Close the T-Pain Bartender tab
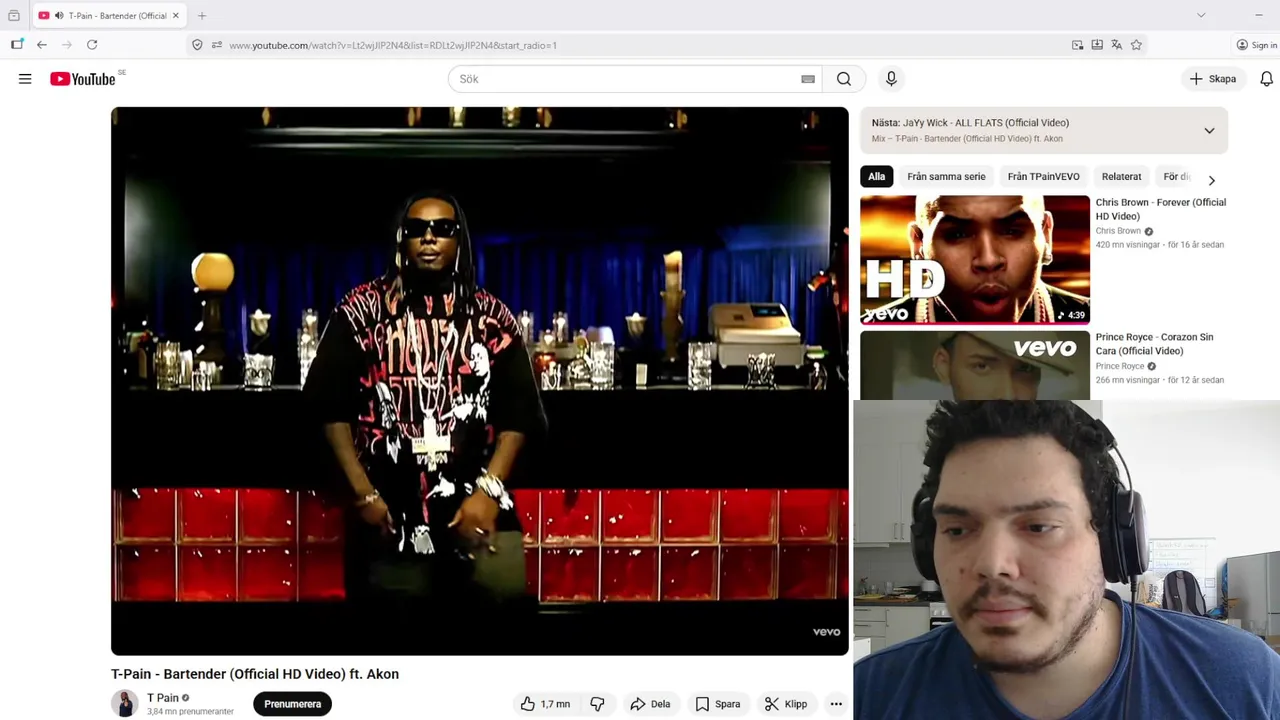This screenshot has width=1280, height=720. pyautogui.click(x=176, y=16)
